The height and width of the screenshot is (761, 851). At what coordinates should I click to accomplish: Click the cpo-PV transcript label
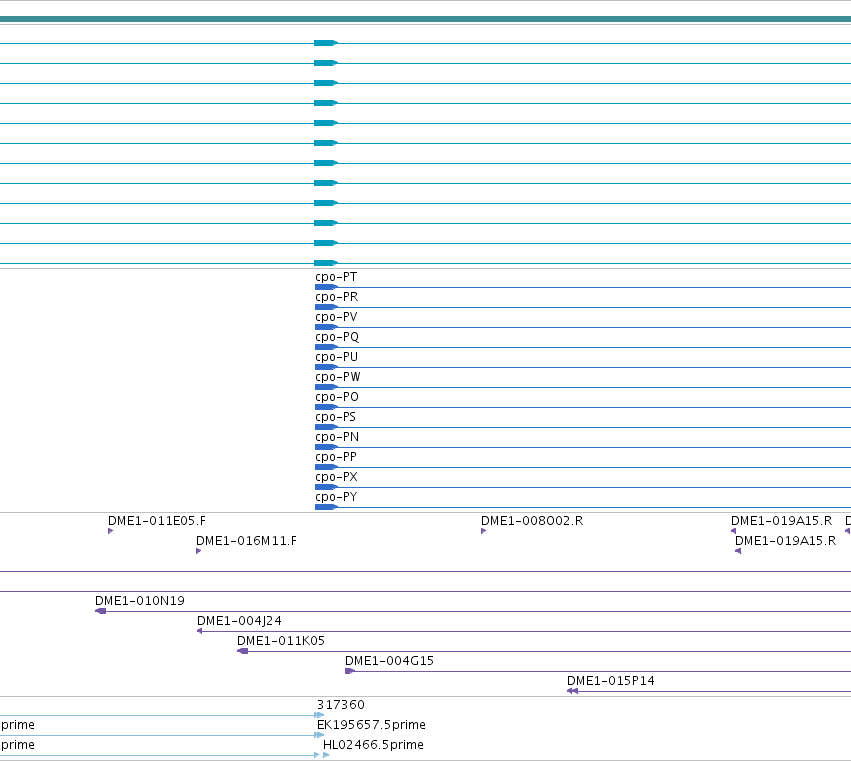pos(336,317)
